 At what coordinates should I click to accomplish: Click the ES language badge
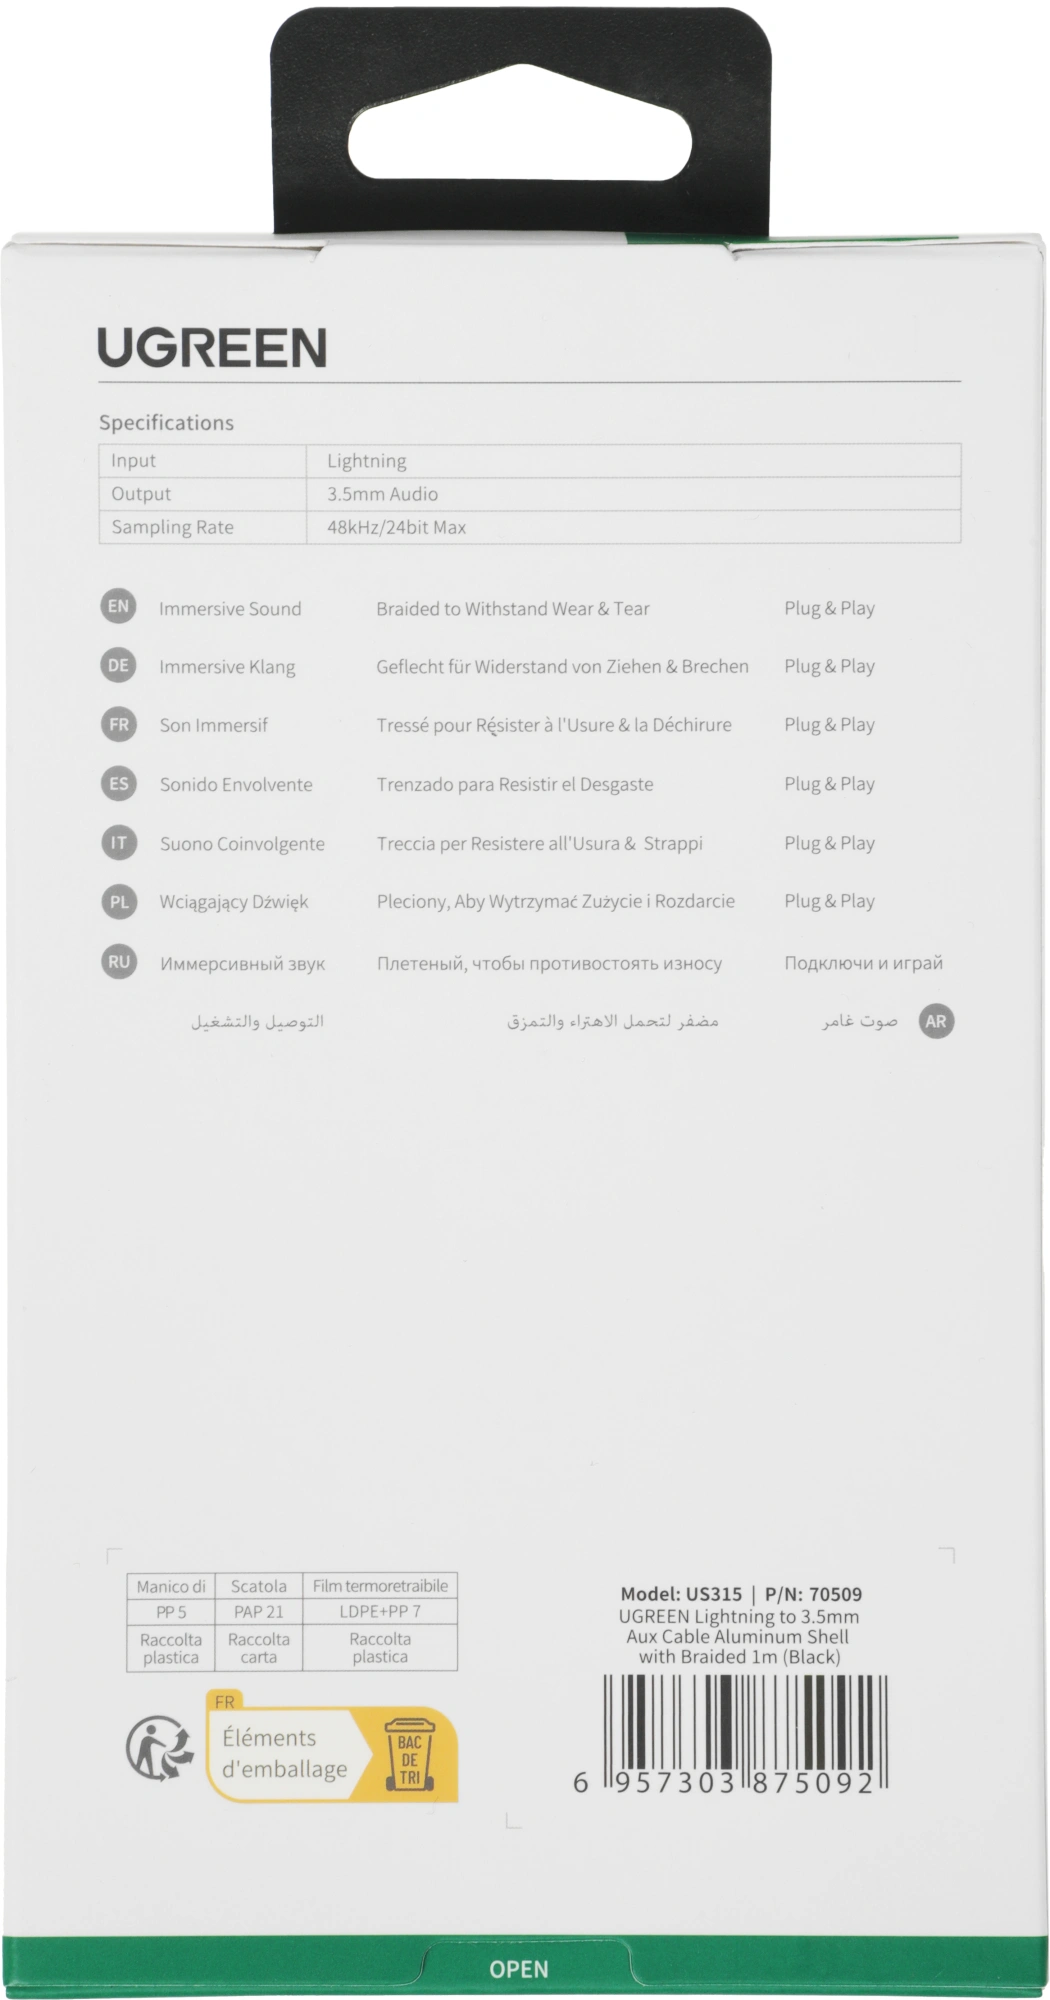(118, 783)
